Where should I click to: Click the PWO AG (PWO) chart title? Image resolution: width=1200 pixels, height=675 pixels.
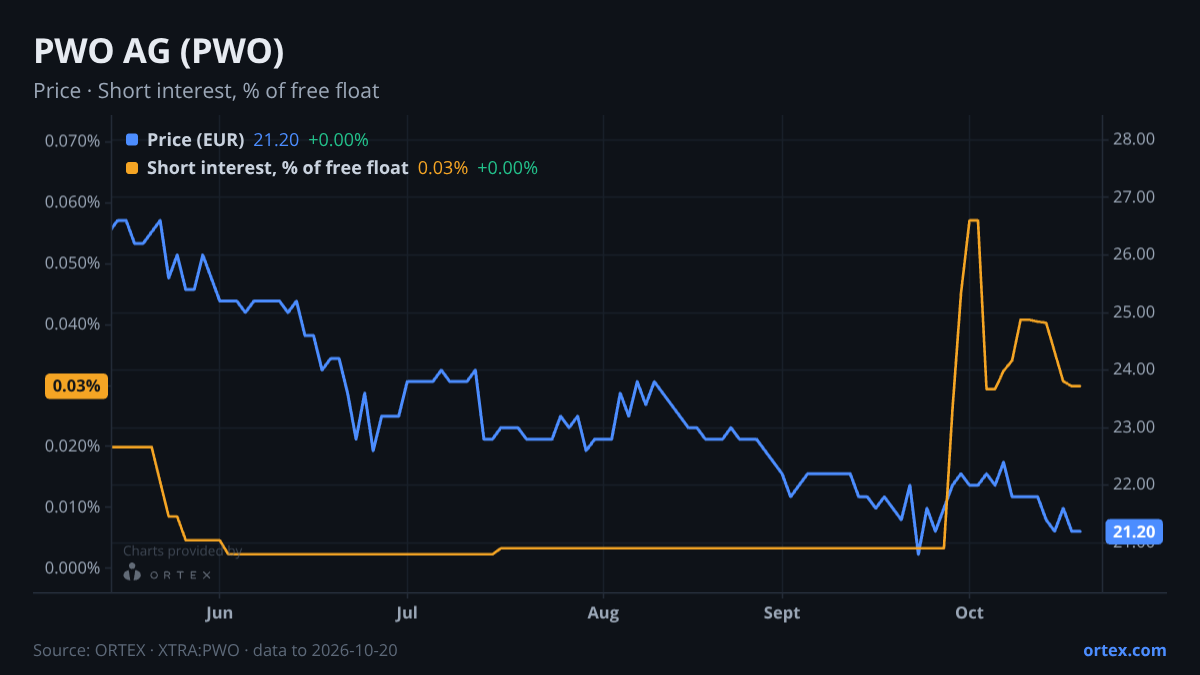click(159, 51)
